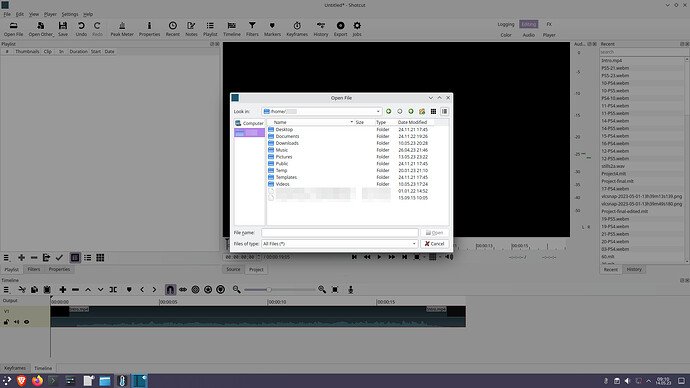Image resolution: width=690 pixels, height=388 pixels.
Task: Create new folder in Open File dialog
Action: tap(422, 111)
